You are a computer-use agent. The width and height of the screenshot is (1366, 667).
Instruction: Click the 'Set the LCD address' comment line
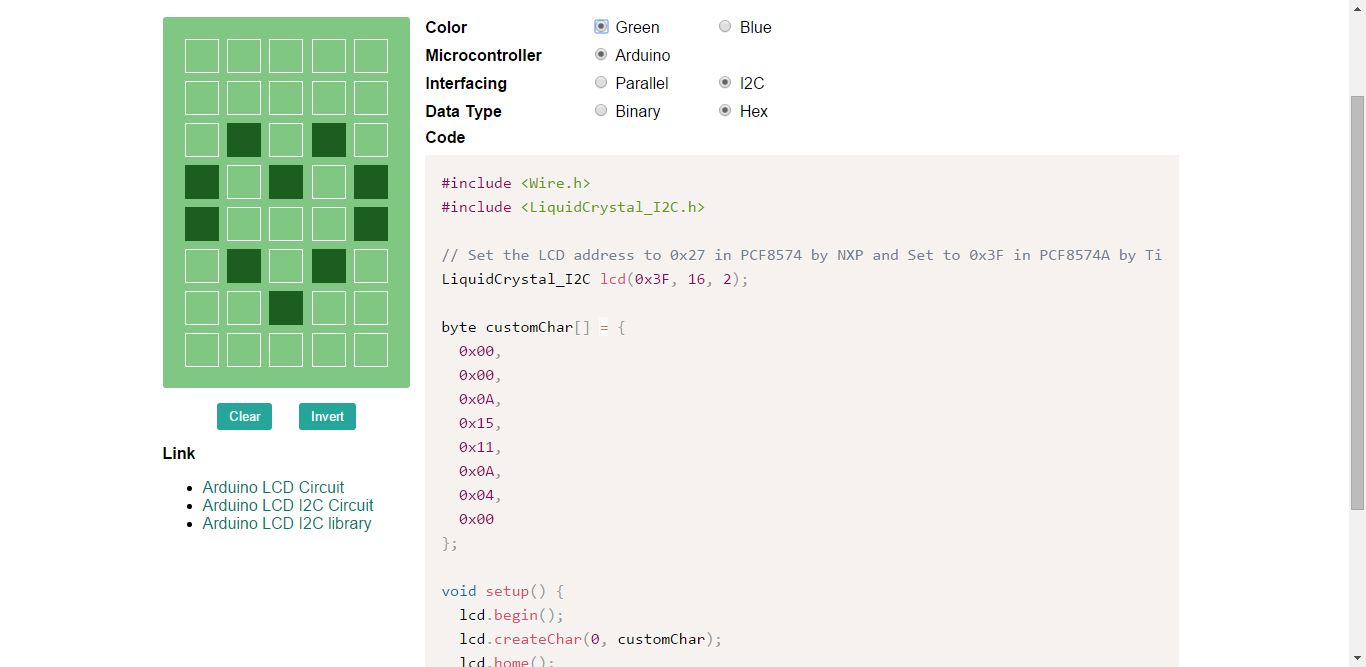[x=802, y=255]
